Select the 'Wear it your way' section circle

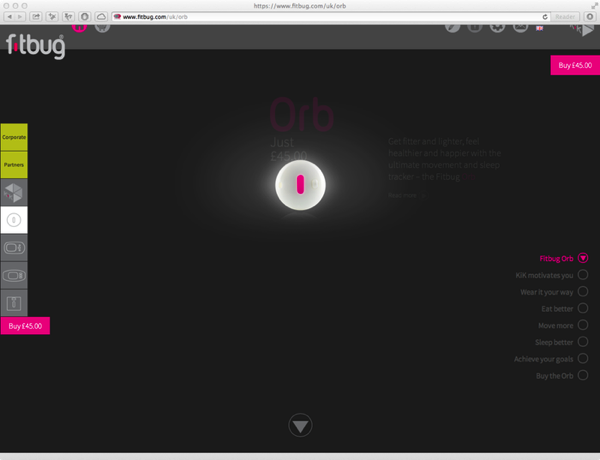point(583,292)
